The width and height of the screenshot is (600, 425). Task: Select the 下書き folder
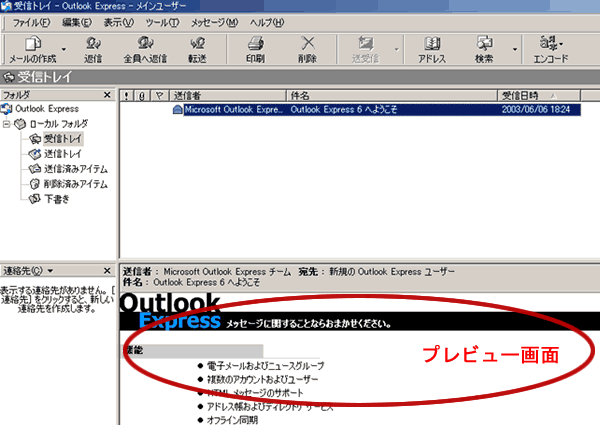57,199
